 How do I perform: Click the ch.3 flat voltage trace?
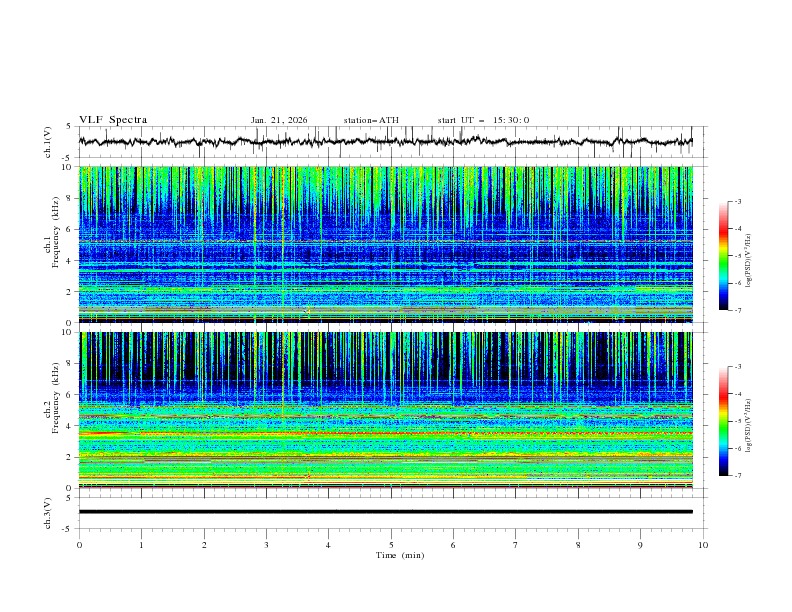pos(386,512)
